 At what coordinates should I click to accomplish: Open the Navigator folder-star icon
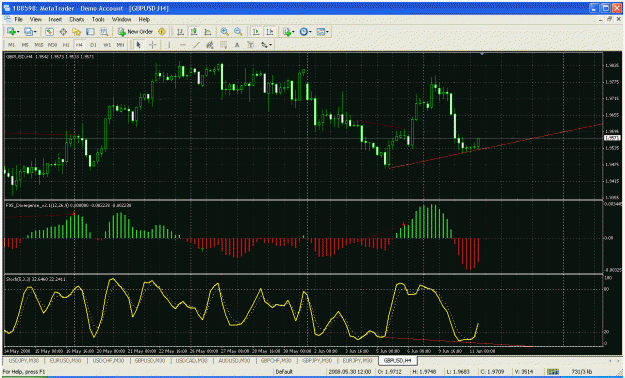point(77,32)
